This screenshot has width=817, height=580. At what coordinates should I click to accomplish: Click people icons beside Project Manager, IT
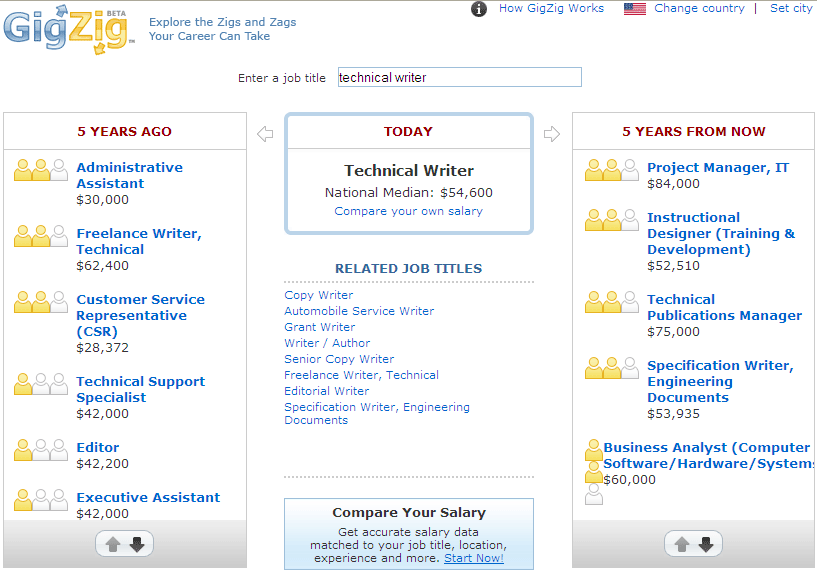612,170
